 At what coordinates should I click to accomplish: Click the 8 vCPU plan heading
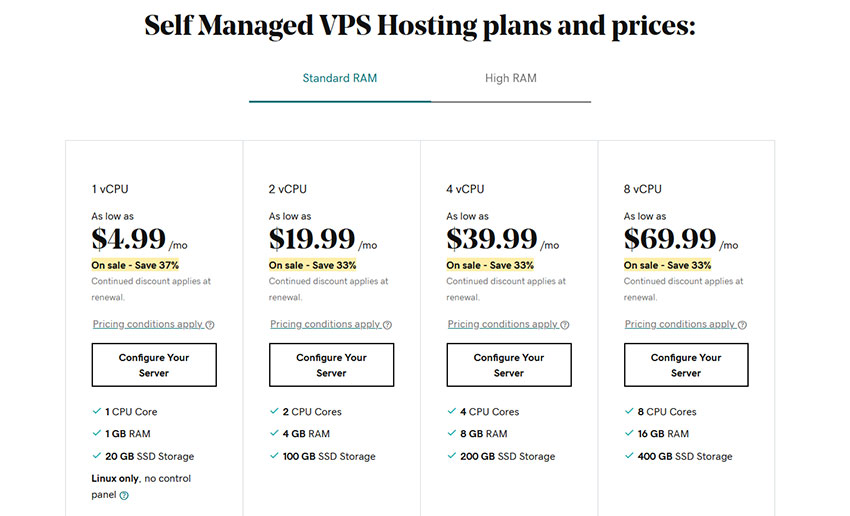pyautogui.click(x=643, y=189)
